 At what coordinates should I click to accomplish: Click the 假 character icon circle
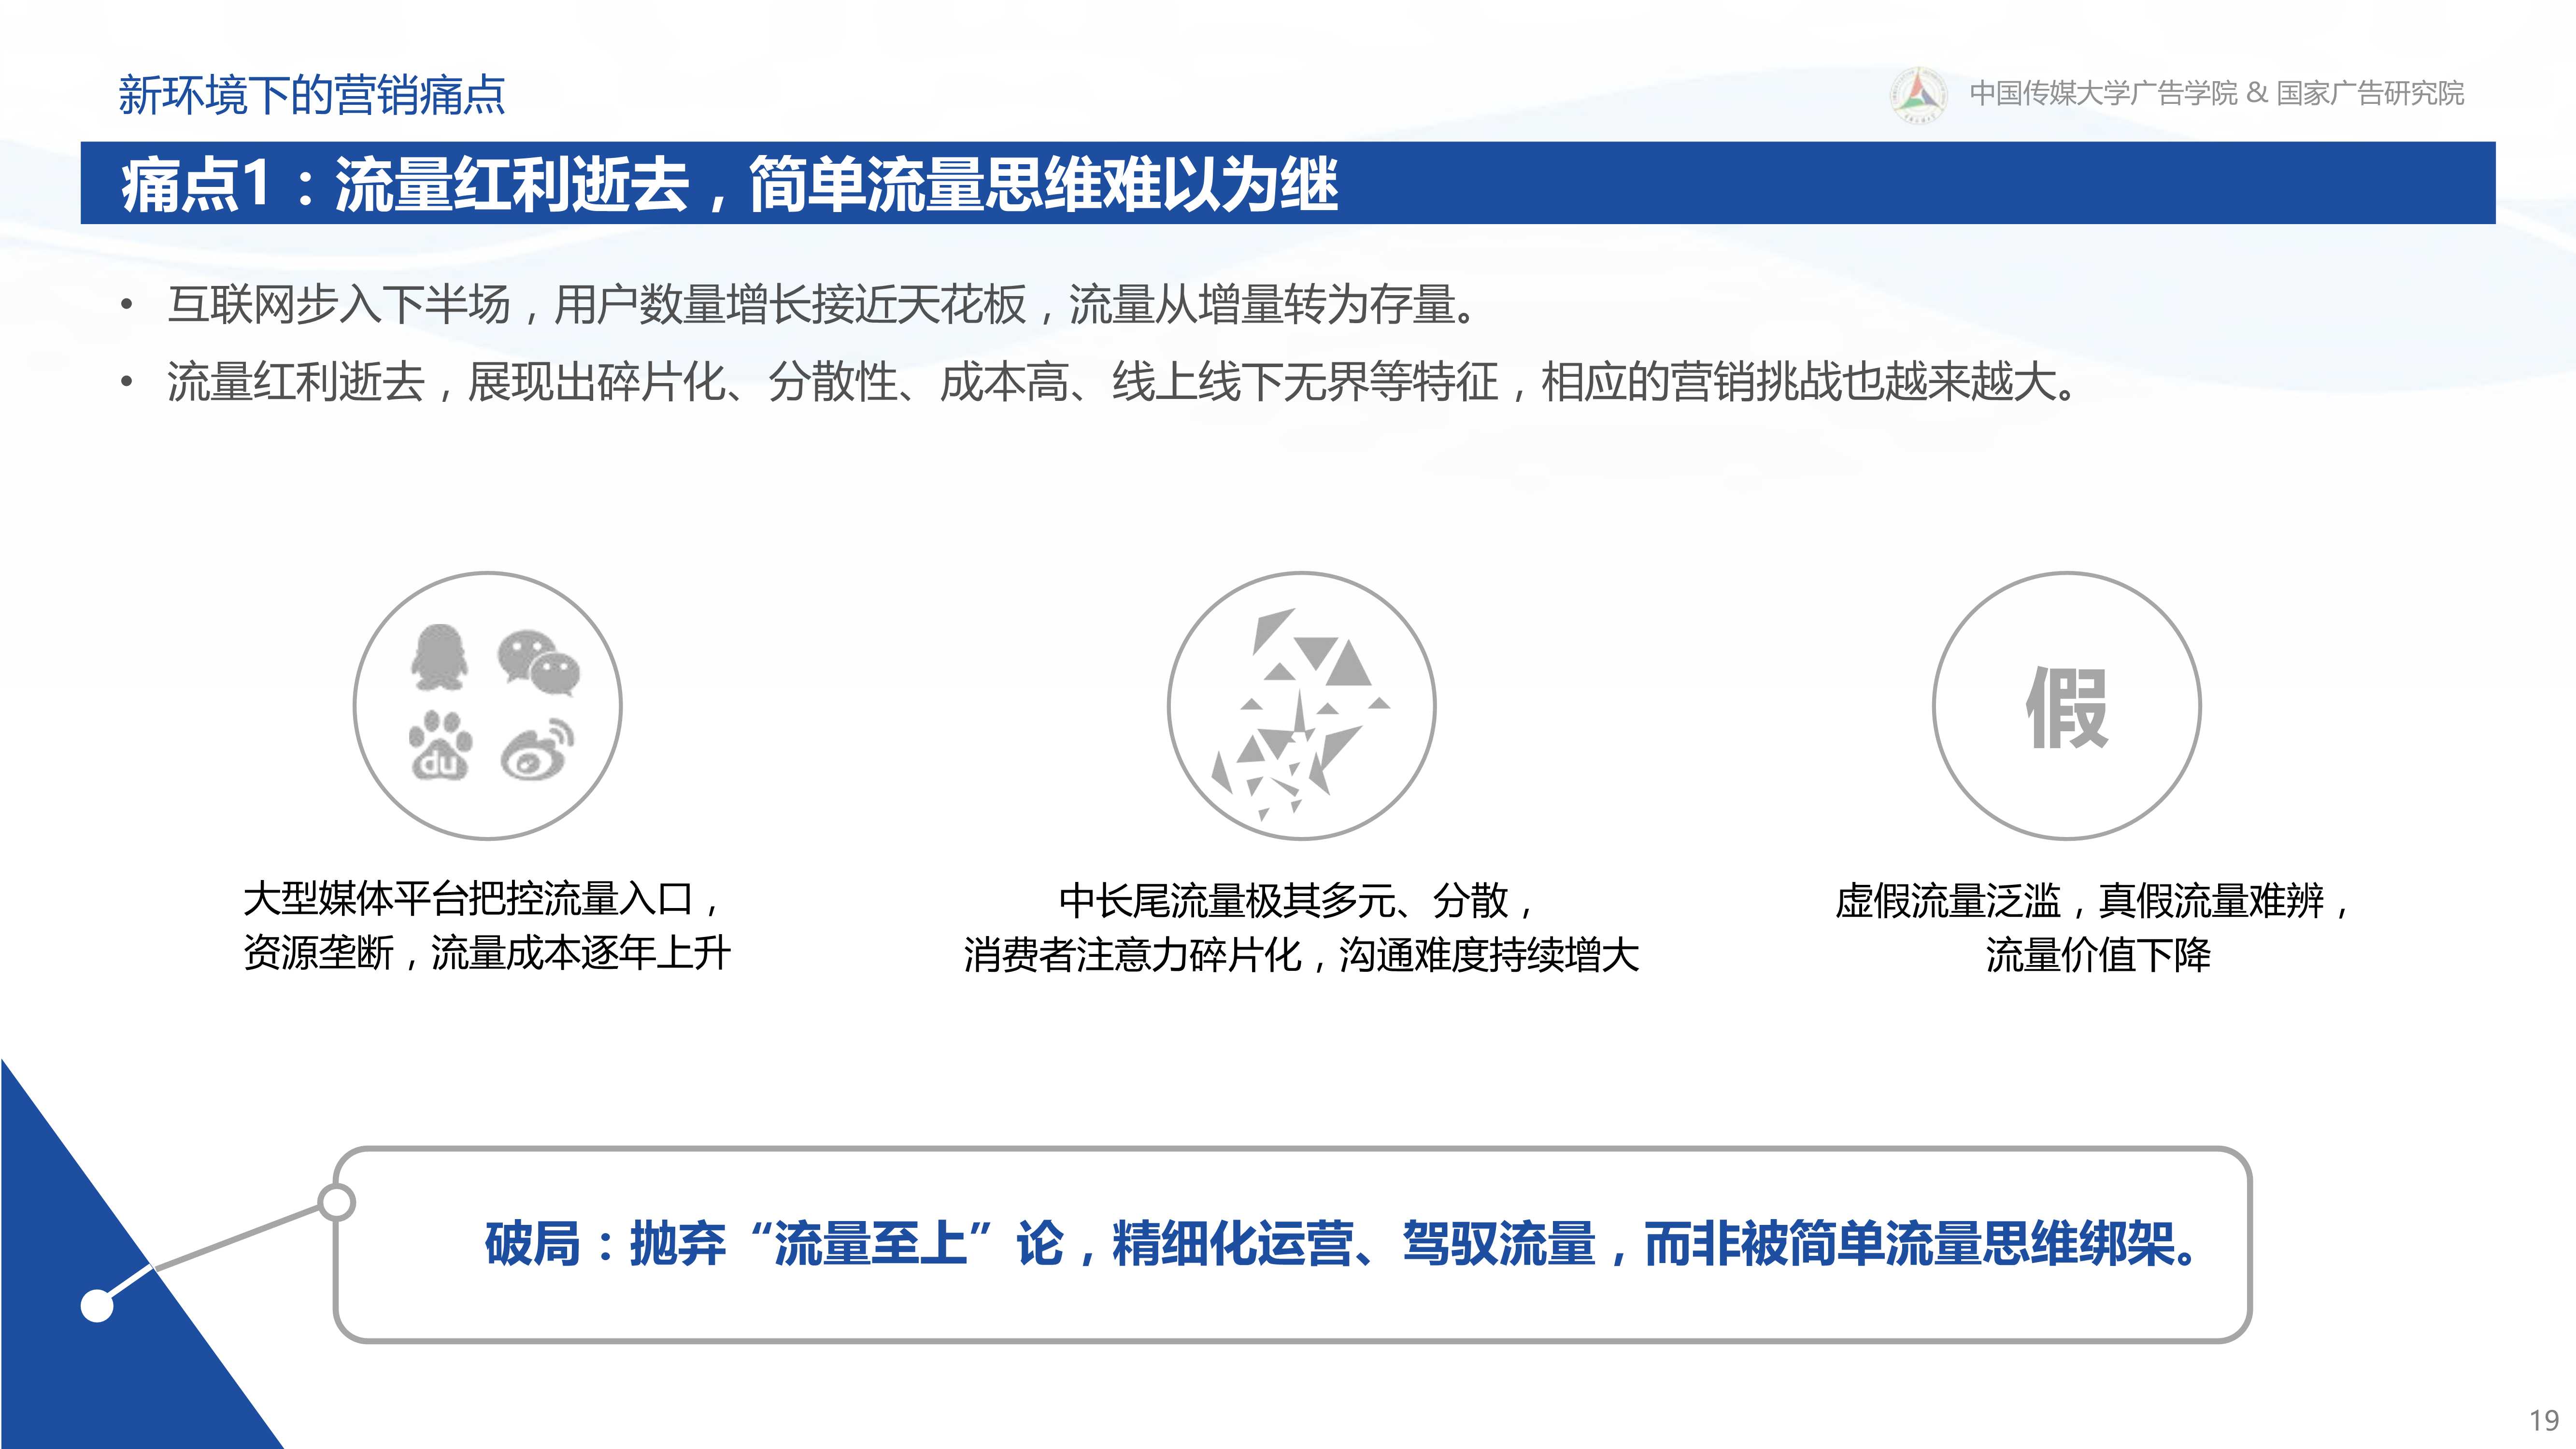pos(2066,706)
